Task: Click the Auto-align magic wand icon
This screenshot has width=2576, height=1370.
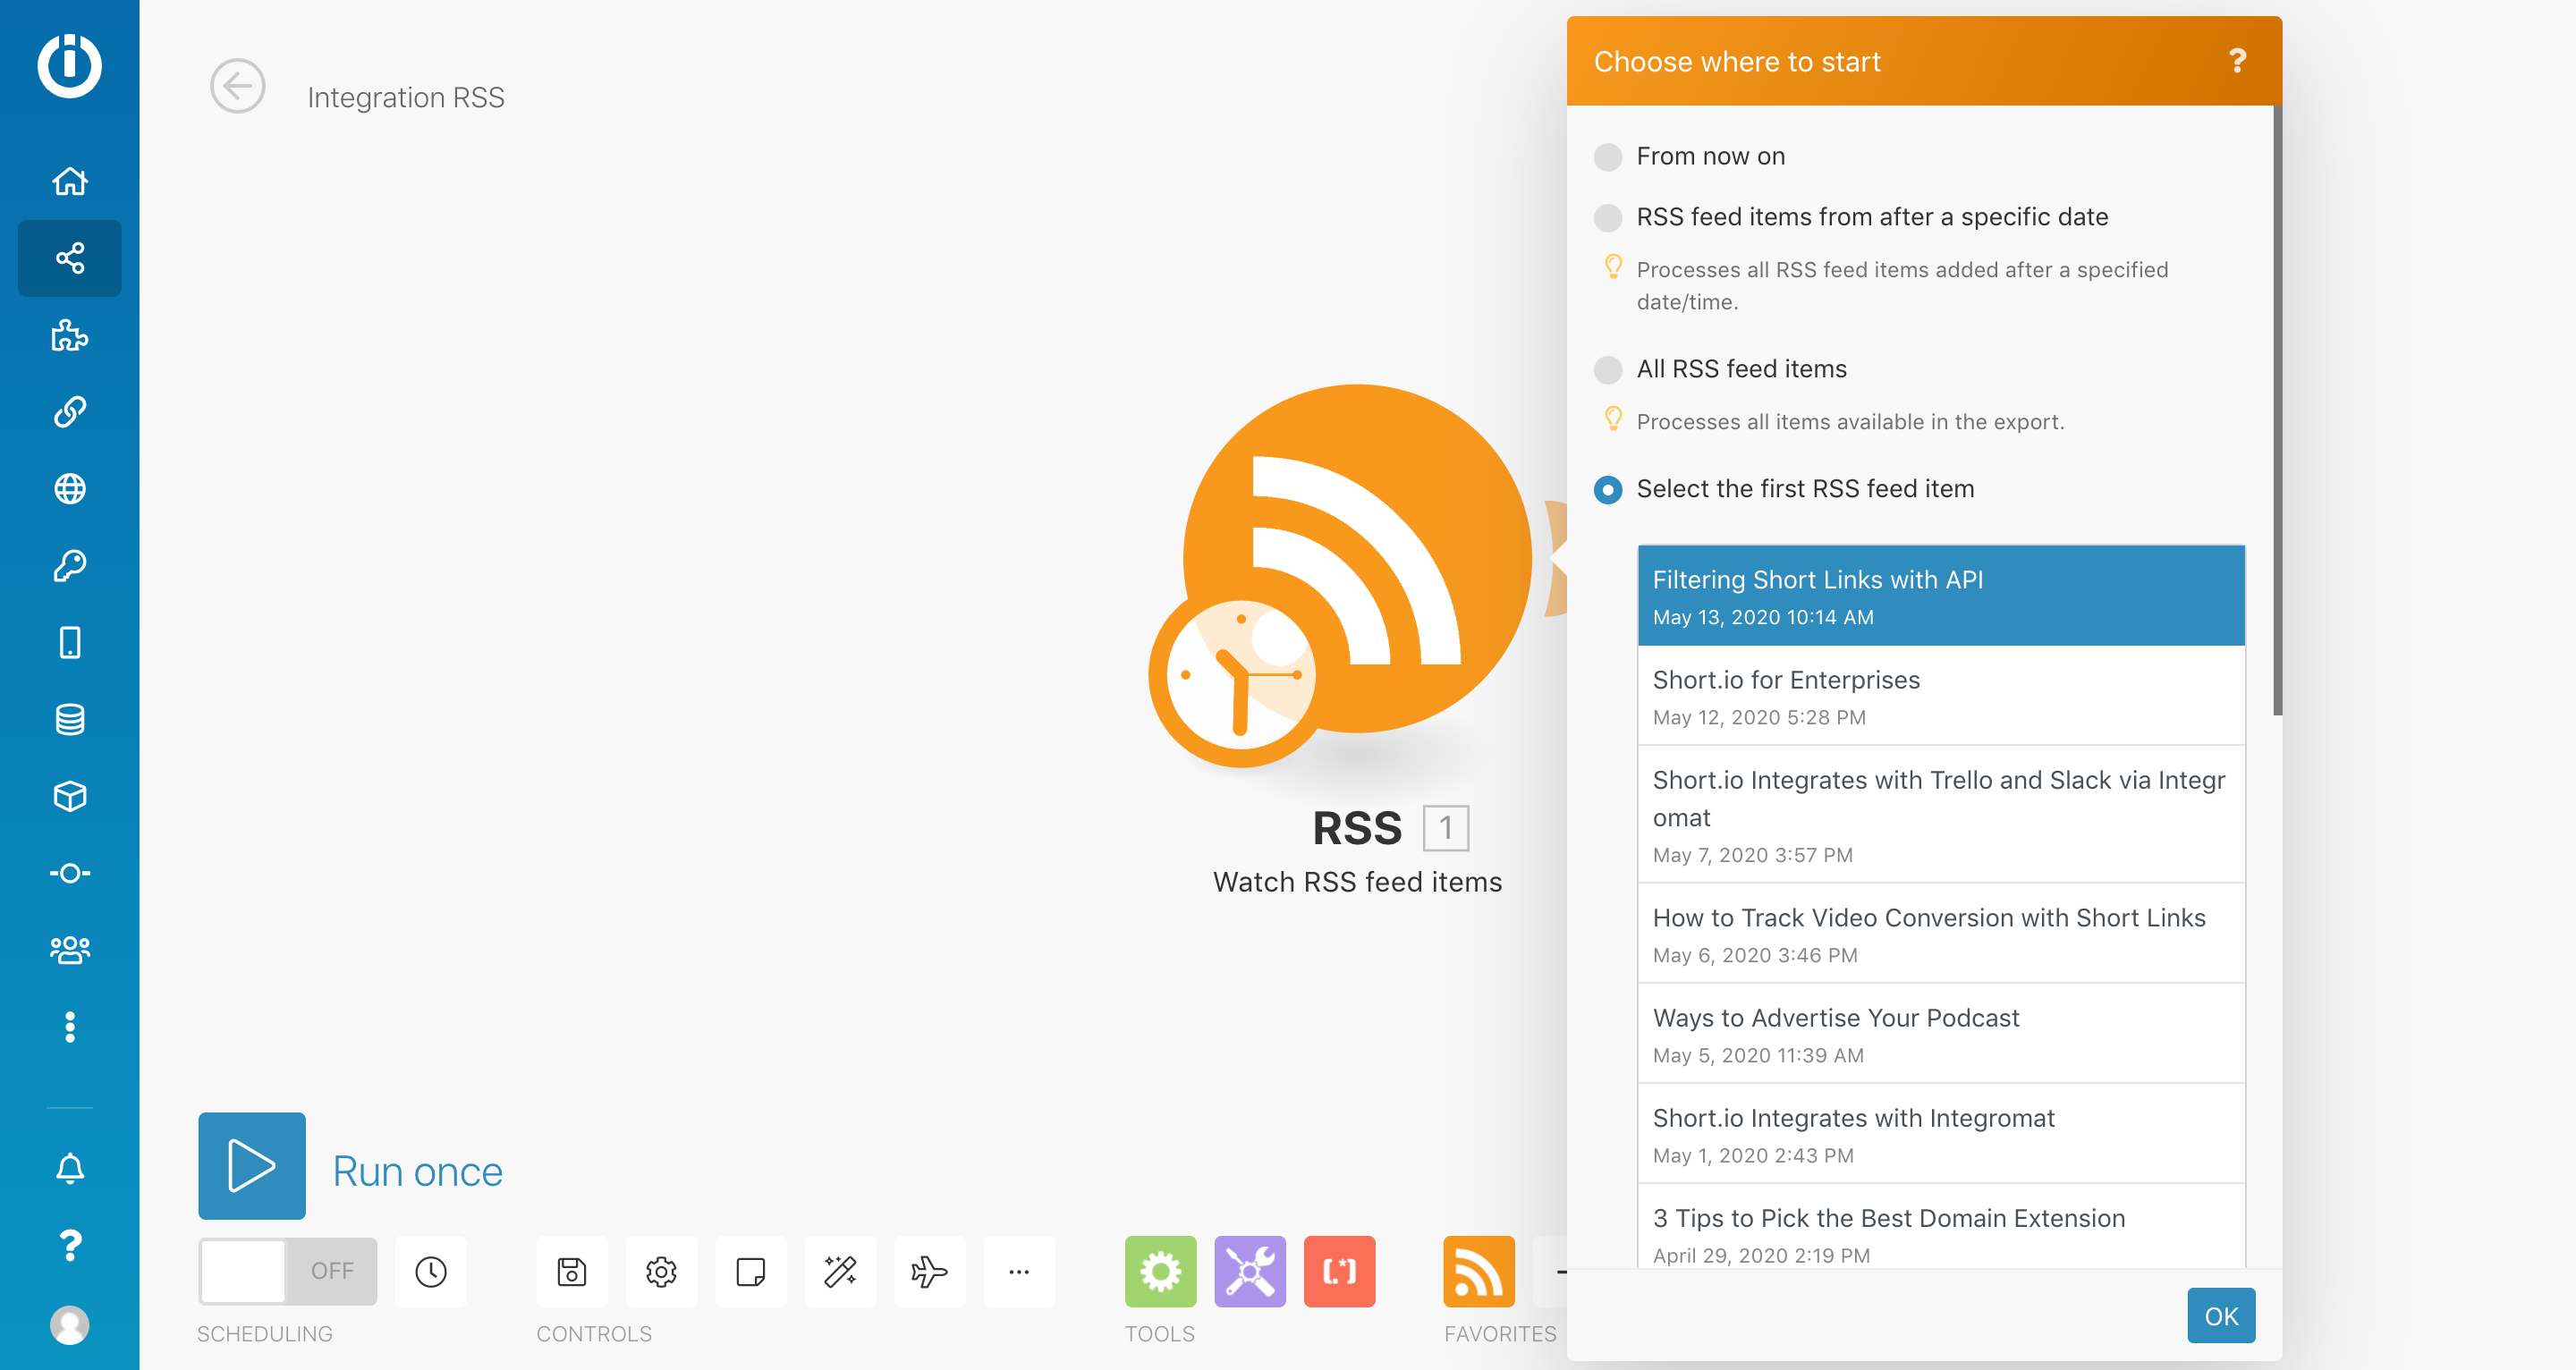Action: pyautogui.click(x=840, y=1271)
